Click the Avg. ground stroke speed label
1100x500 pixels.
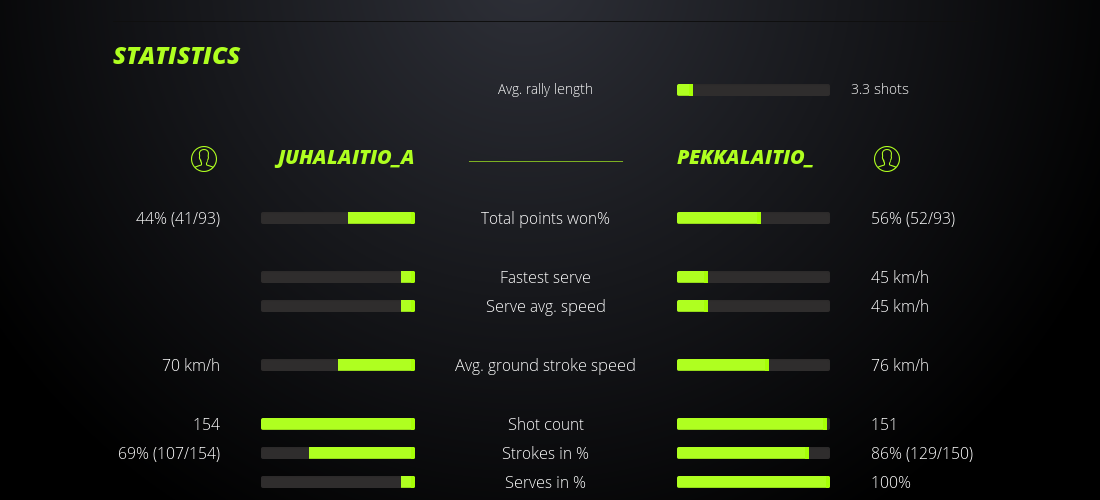[545, 365]
